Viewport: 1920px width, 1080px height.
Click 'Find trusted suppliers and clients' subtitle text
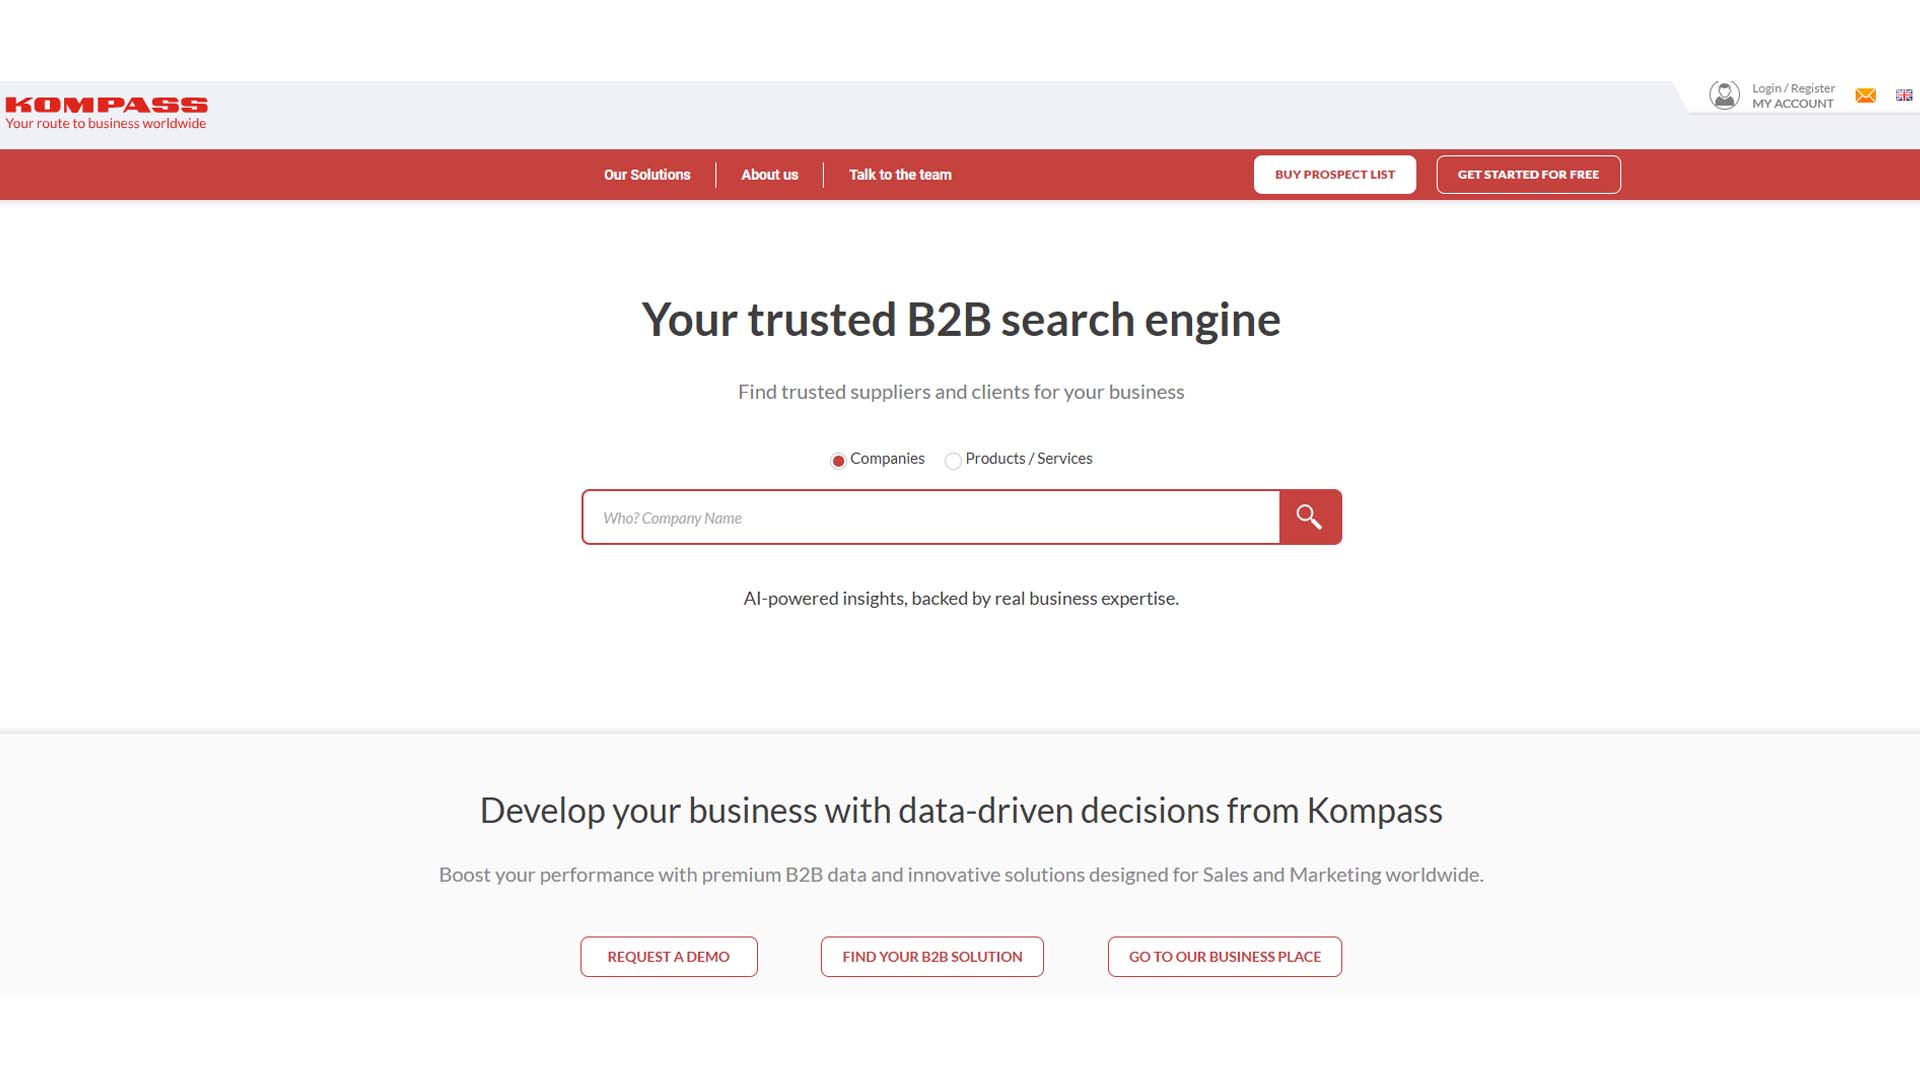pos(961,392)
